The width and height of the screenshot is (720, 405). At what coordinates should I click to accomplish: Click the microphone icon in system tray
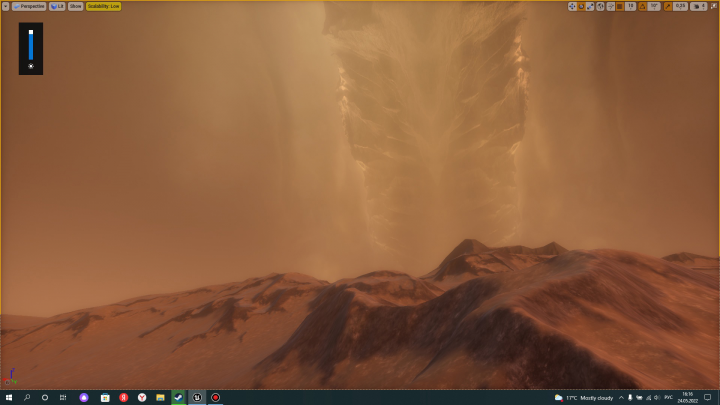pos(630,398)
